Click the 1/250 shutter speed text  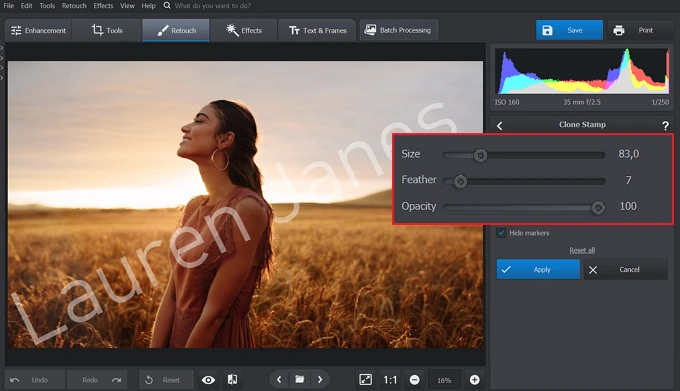click(660, 102)
